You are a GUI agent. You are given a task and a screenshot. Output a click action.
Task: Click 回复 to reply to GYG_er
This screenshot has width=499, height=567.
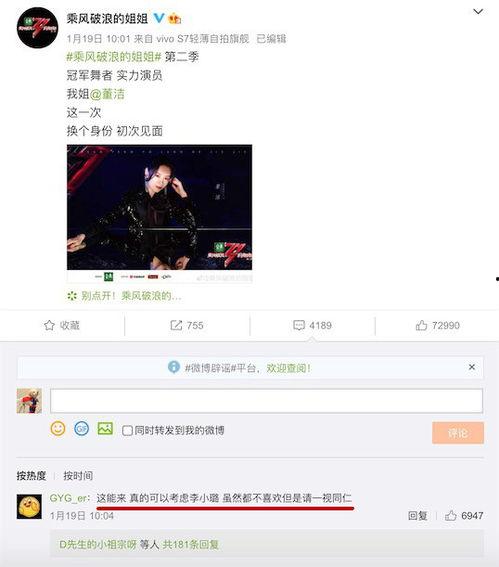click(418, 516)
